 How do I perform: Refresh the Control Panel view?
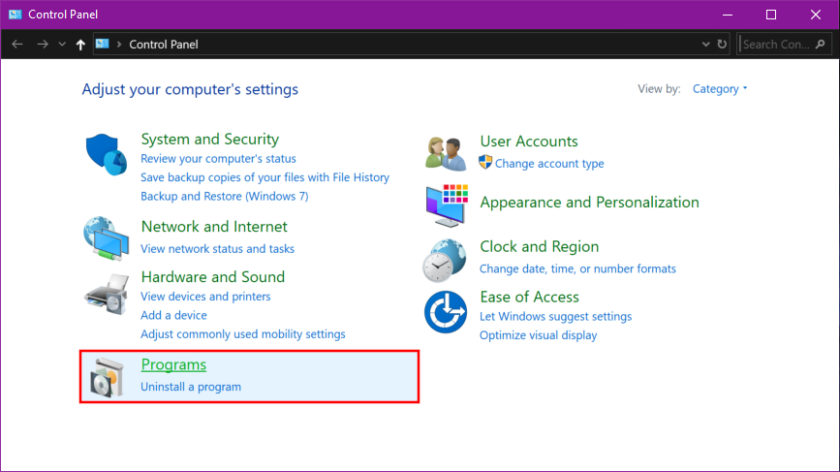tap(722, 44)
